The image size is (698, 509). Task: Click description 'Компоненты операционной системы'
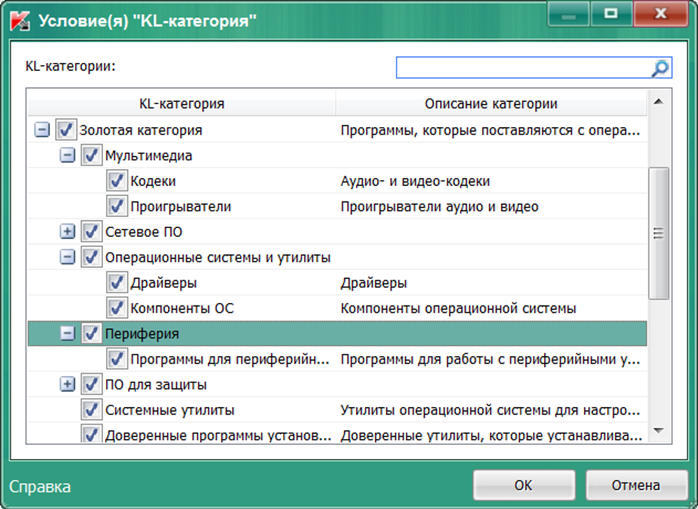tap(458, 308)
